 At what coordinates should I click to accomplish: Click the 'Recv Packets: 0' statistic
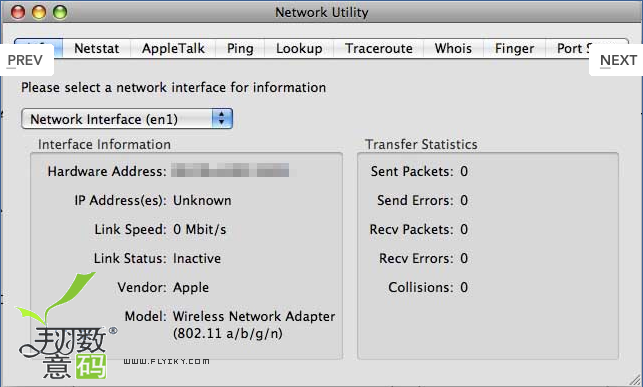(x=419, y=229)
